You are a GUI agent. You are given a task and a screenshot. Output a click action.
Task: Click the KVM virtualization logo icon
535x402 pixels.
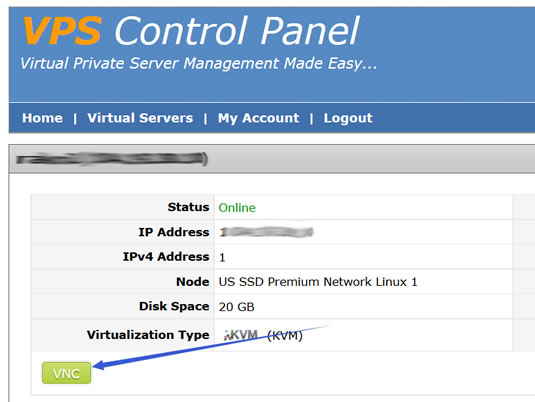[x=240, y=335]
